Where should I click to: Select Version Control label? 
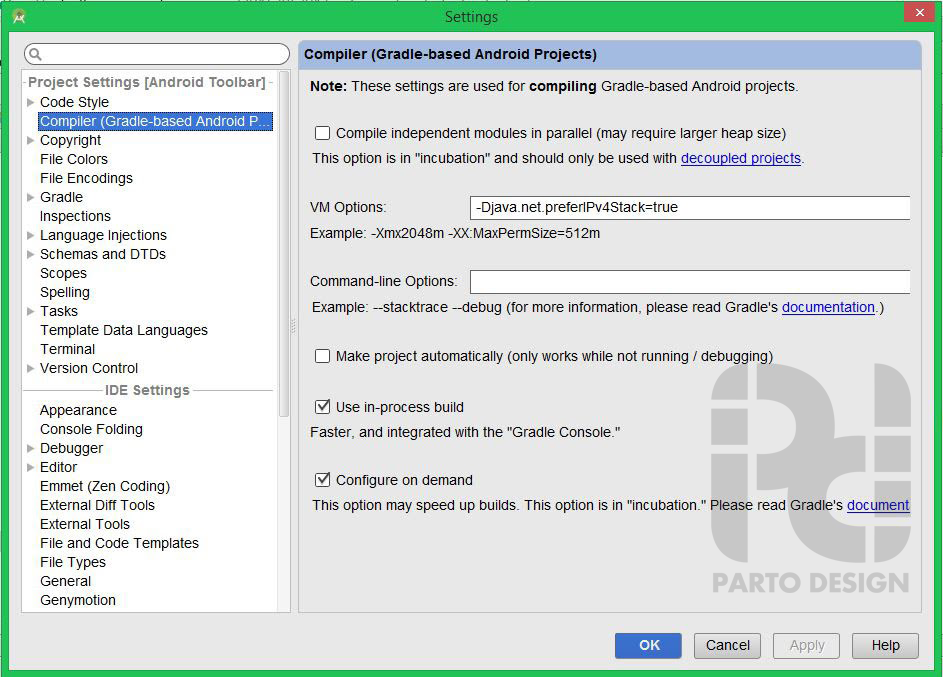click(x=89, y=368)
